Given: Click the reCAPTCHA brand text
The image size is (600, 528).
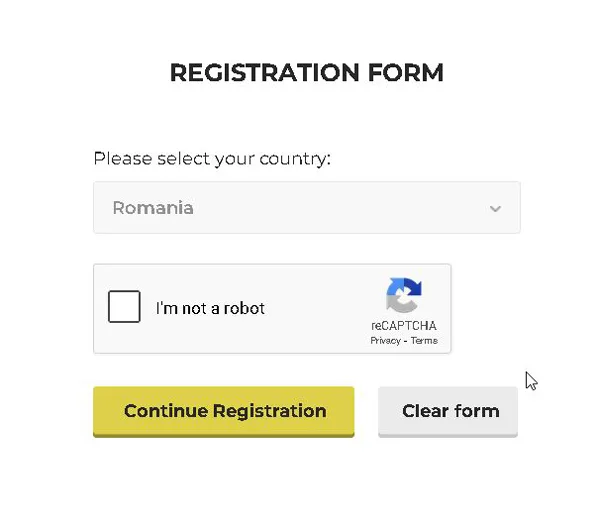Looking at the screenshot, I should coord(404,326).
